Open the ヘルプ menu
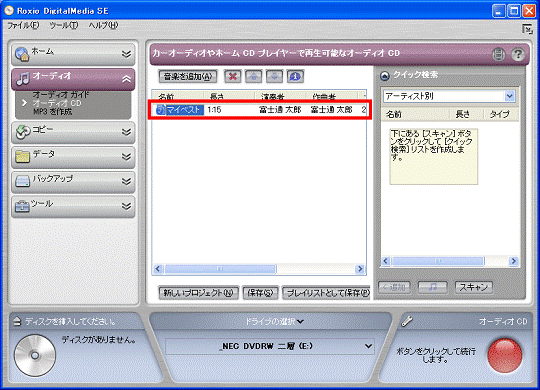 coord(103,25)
